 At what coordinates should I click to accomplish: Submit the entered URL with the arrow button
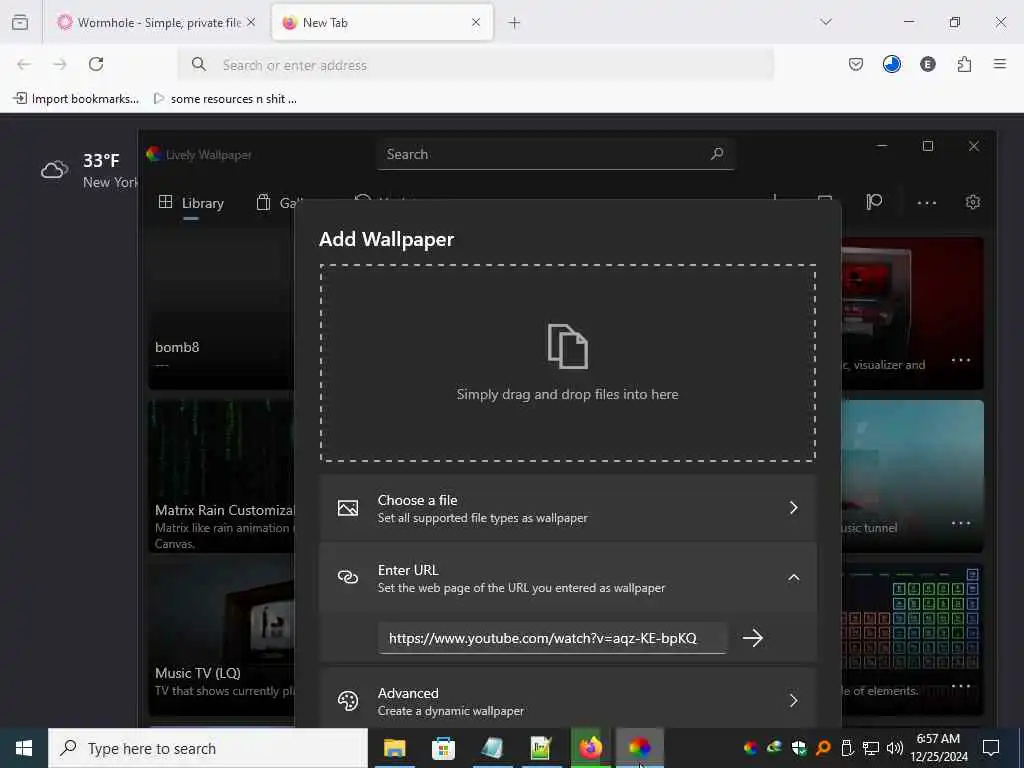click(753, 637)
